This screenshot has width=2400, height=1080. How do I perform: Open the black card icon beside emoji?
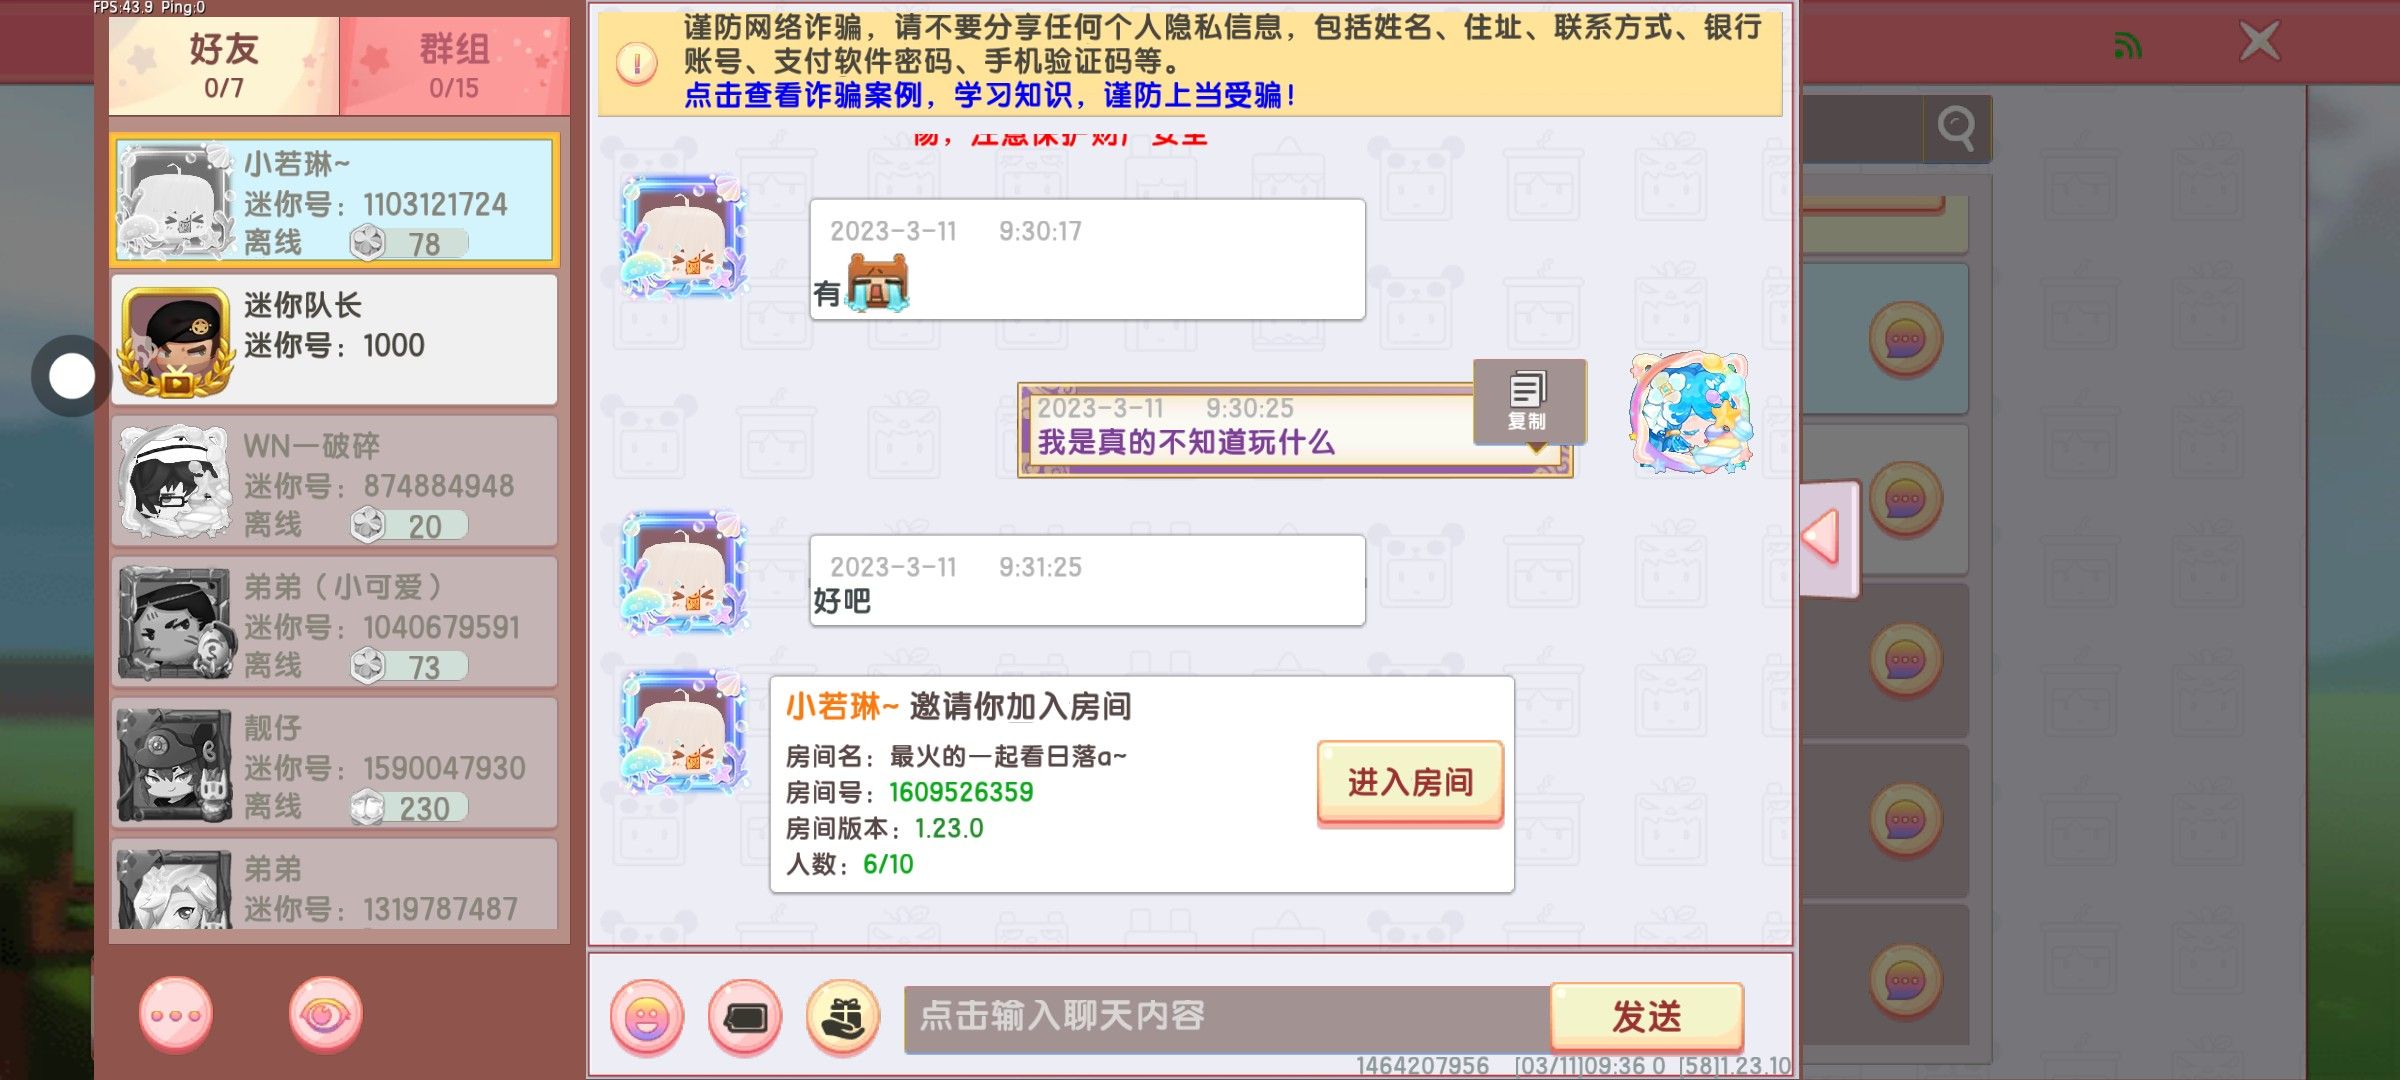point(745,1018)
